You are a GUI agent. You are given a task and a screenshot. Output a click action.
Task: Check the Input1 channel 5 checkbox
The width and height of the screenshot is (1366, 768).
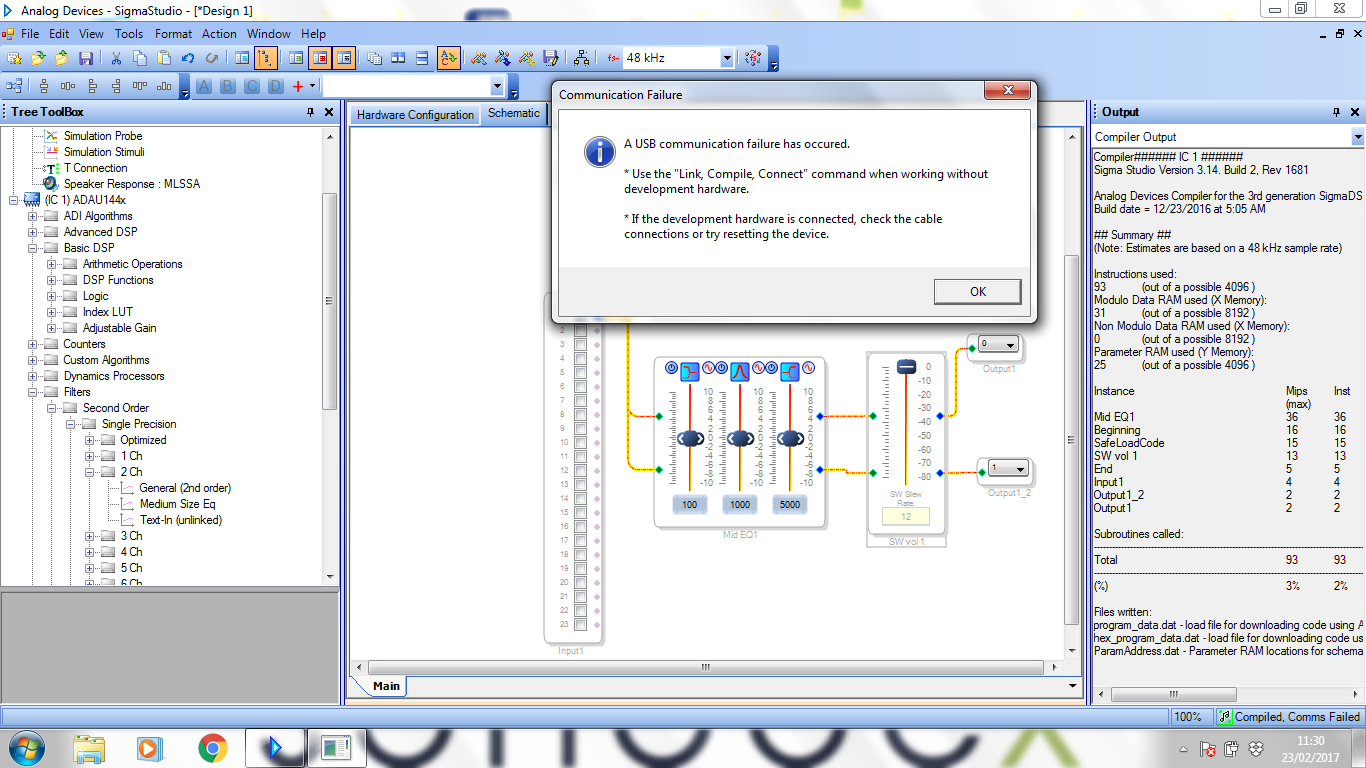point(580,372)
